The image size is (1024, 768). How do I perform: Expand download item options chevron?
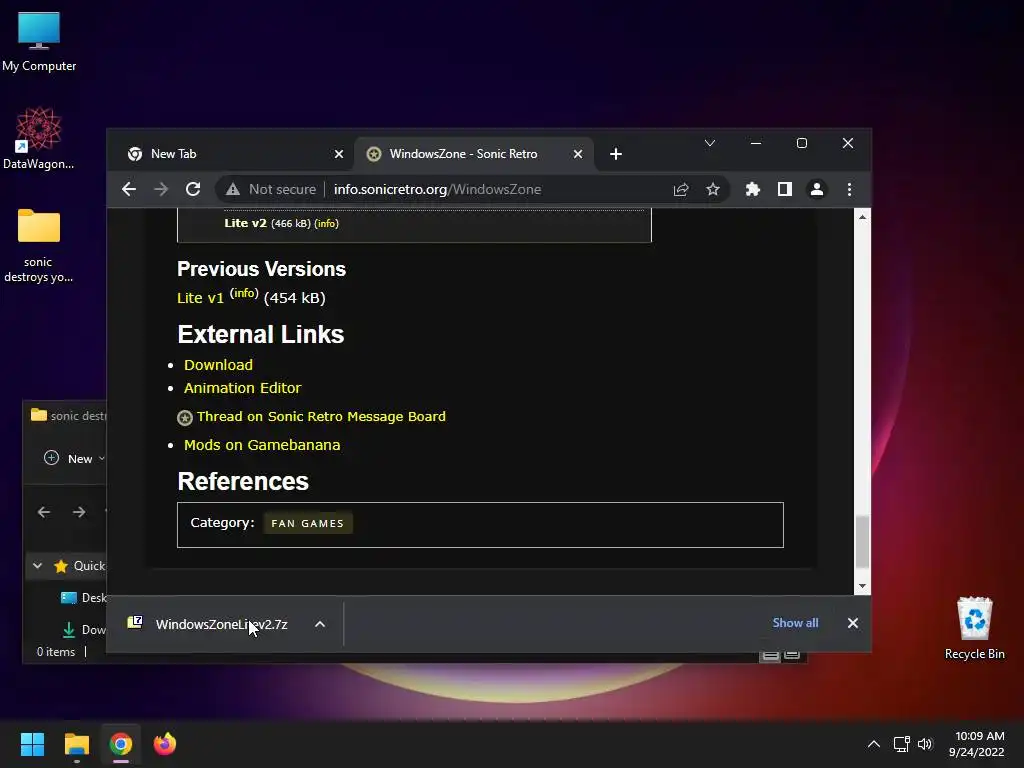coord(320,624)
